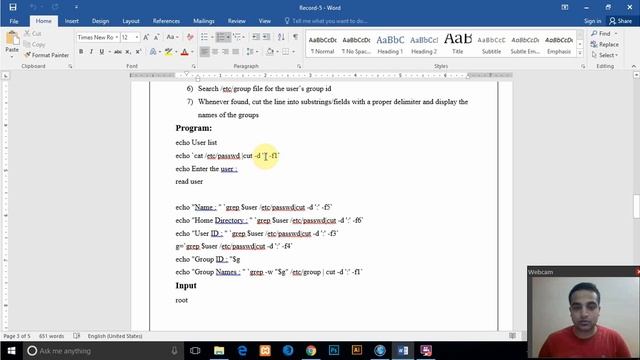
Task: Click the line spacing icon
Action: (x=250, y=52)
